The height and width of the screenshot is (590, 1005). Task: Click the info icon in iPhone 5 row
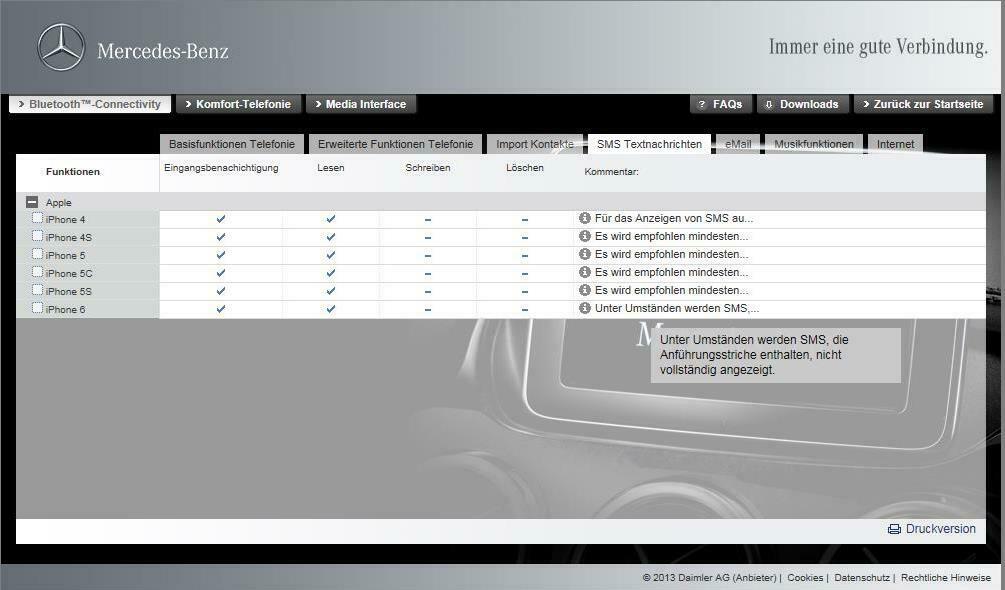(585, 254)
